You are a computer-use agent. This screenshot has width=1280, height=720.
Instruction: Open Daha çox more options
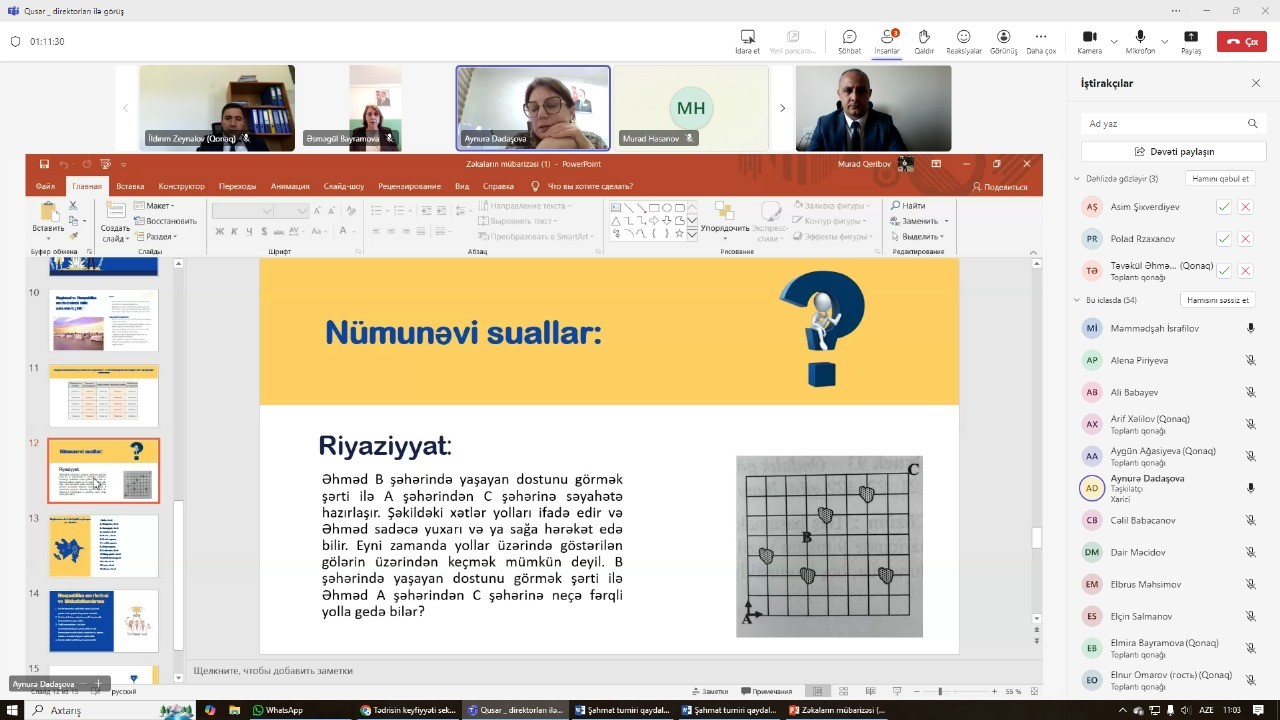[x=1041, y=39]
